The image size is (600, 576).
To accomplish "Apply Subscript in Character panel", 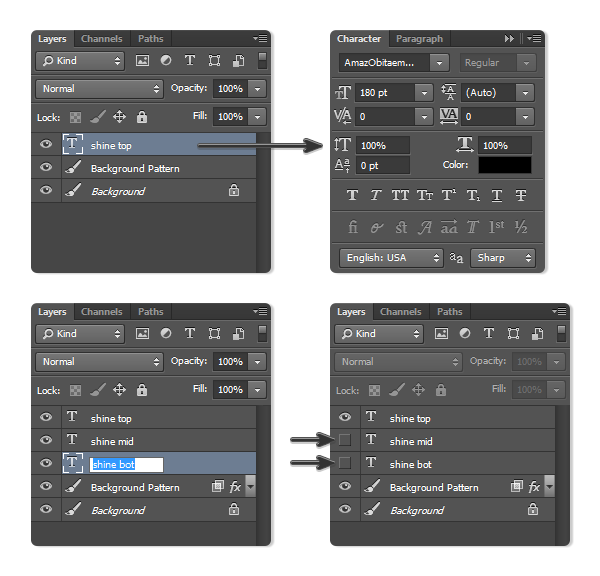I will pos(473,196).
